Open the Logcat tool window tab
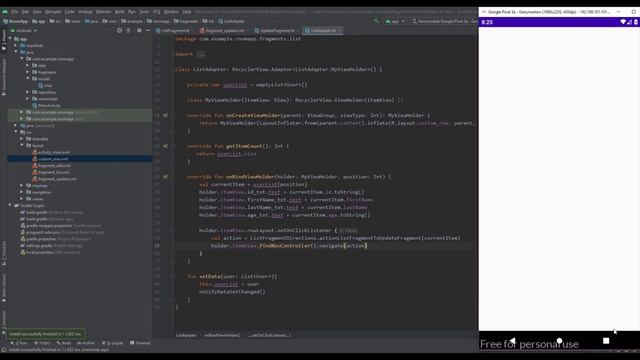Viewport: 640px width, 360px height. (x=113, y=343)
